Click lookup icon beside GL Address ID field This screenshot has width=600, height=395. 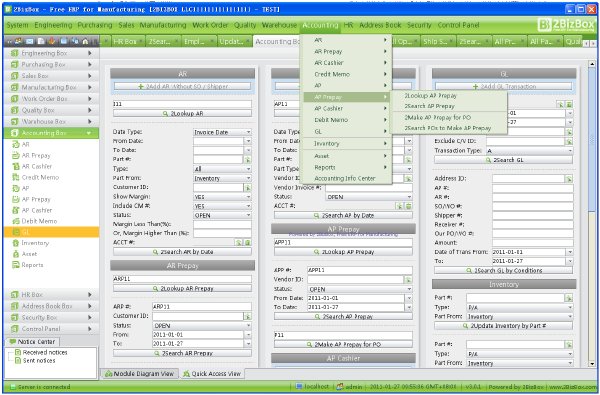click(569, 179)
